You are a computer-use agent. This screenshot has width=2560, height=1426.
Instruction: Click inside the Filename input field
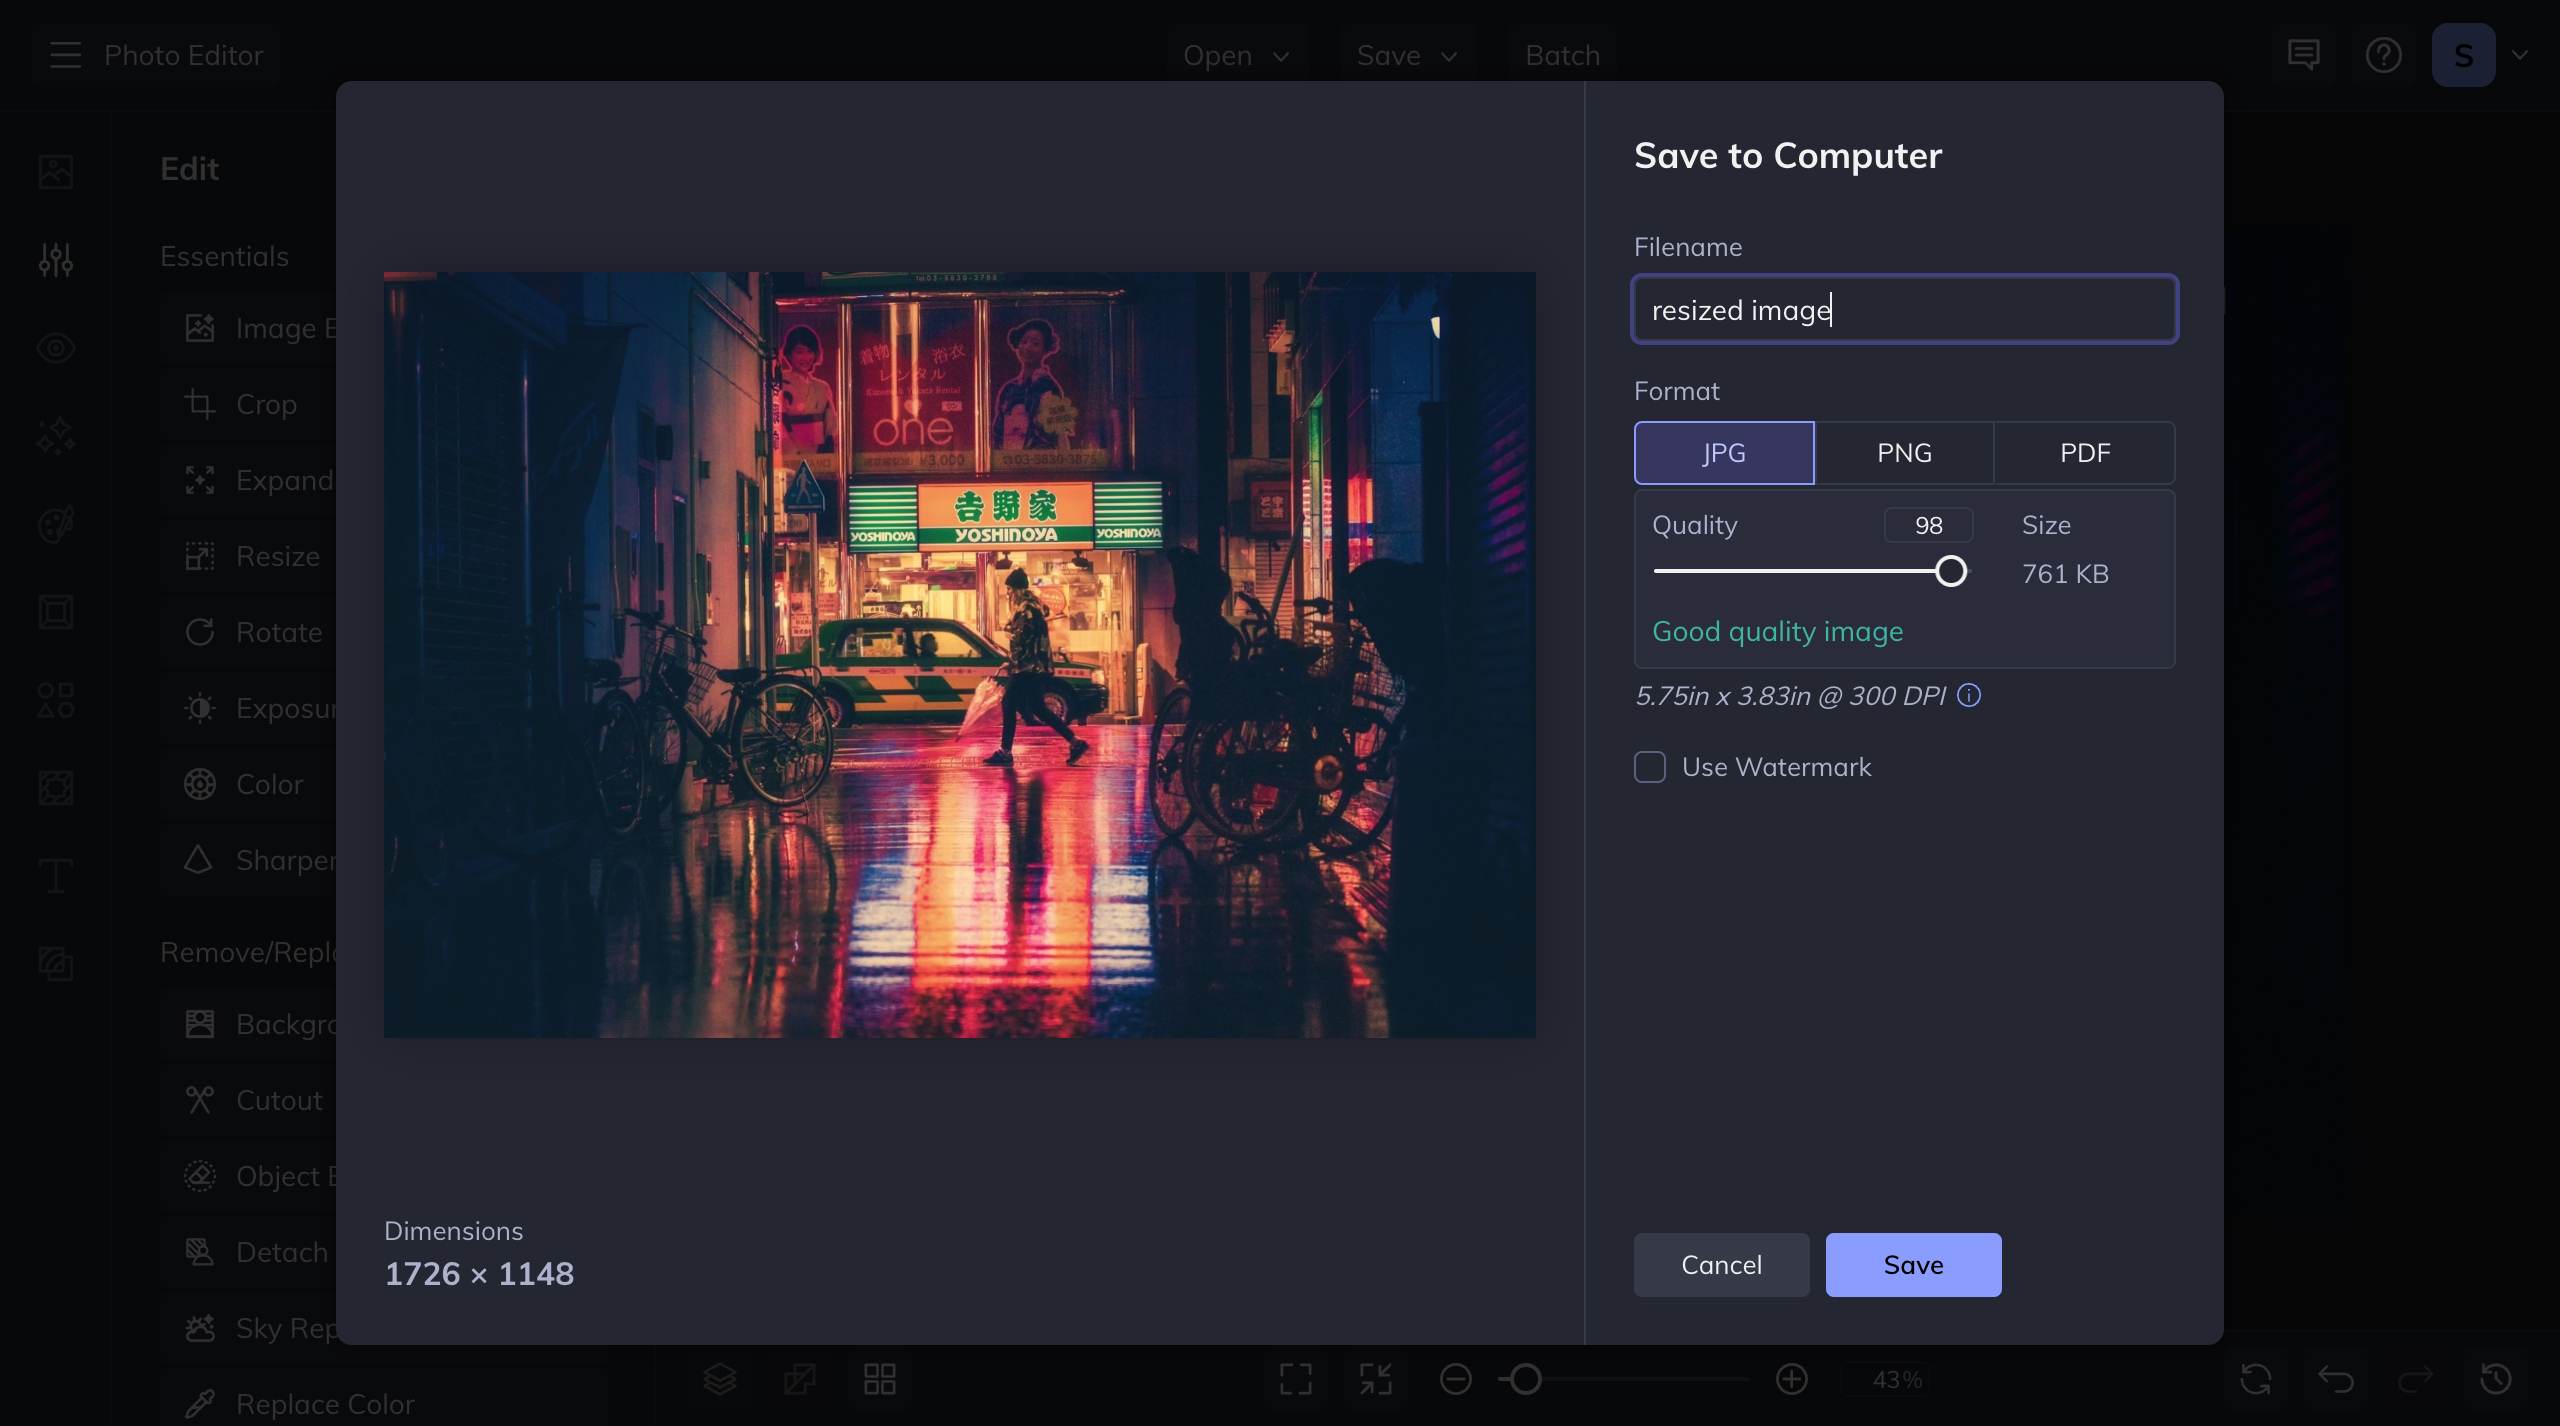click(1904, 309)
